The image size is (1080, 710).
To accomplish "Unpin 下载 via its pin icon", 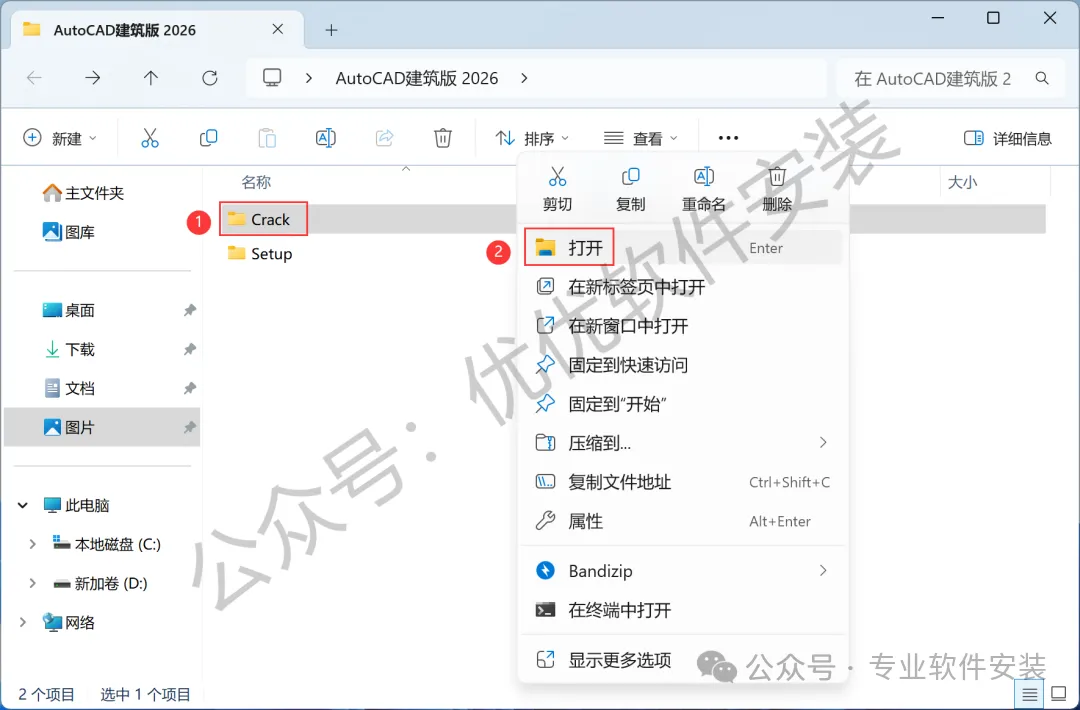I will 189,350.
